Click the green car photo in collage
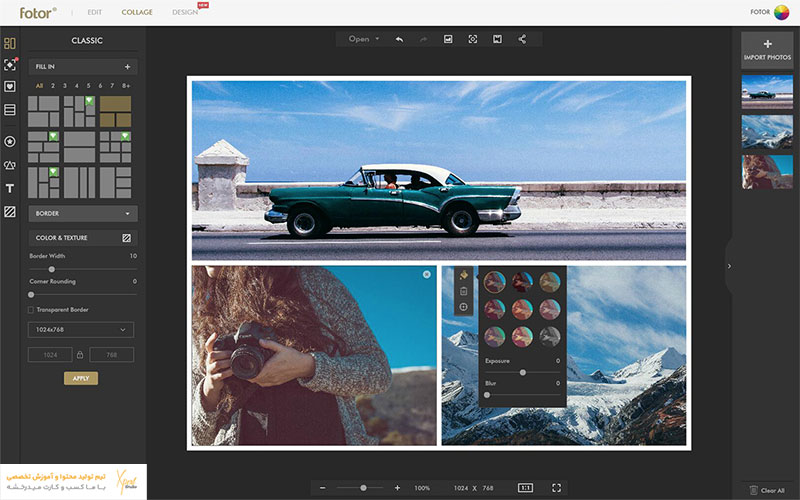This screenshot has height=500, width=800. tap(439, 171)
